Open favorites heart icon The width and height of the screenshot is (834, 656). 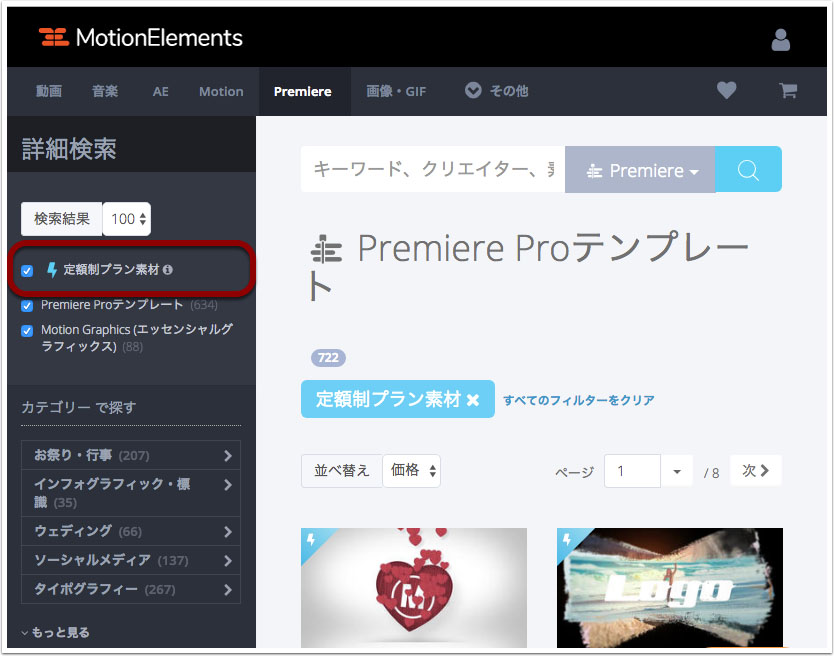pyautogui.click(x=726, y=90)
